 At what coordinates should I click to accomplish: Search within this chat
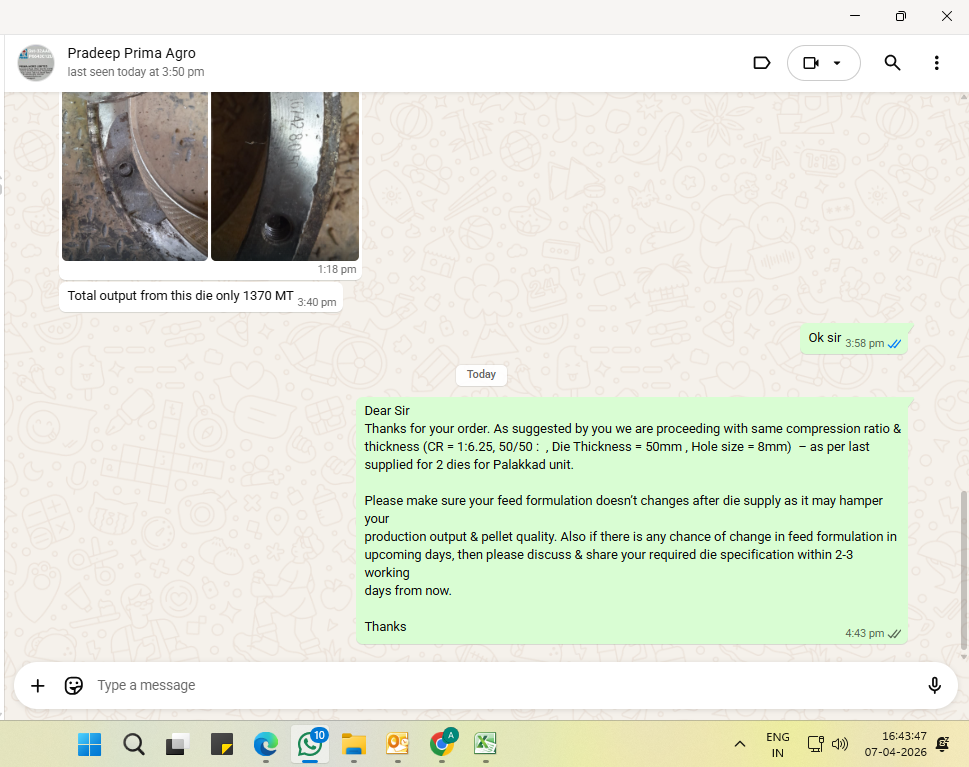pyautogui.click(x=892, y=63)
